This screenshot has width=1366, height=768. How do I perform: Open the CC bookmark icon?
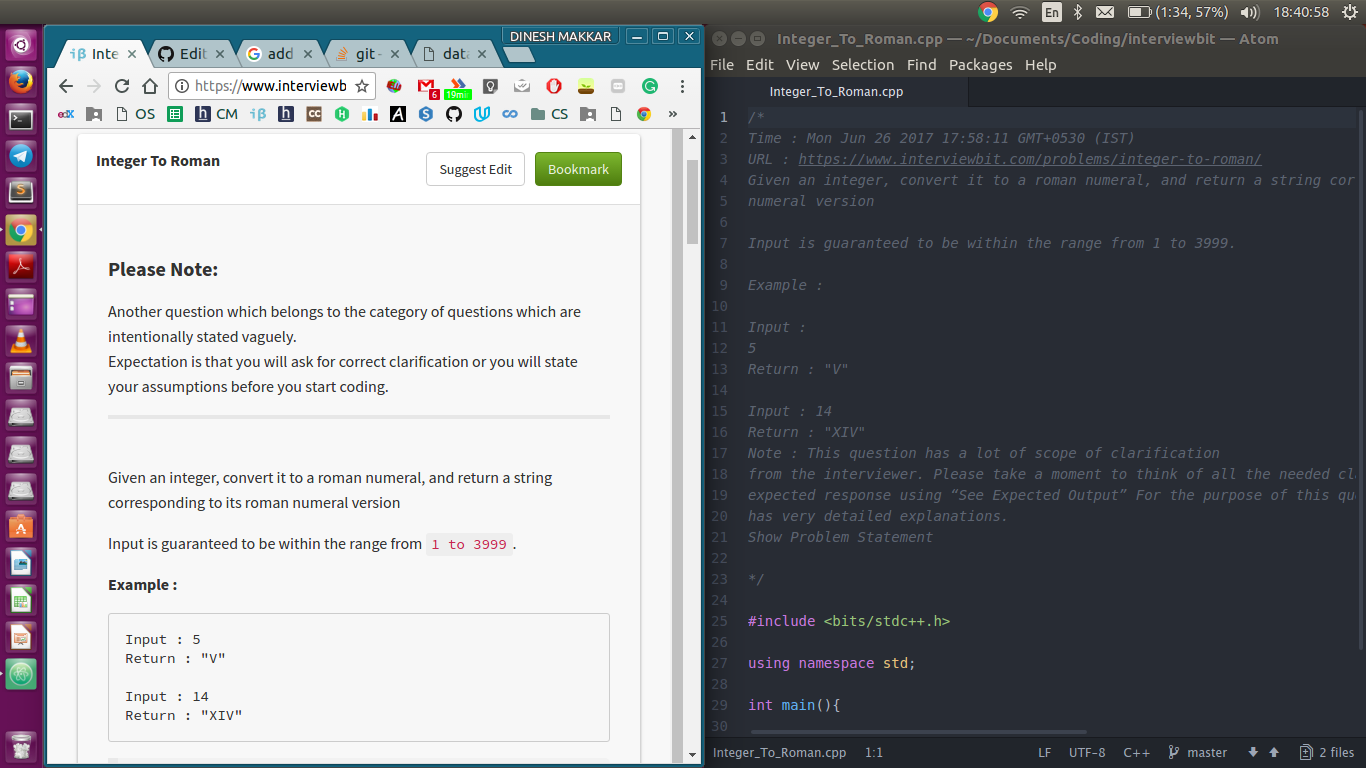pos(314,114)
